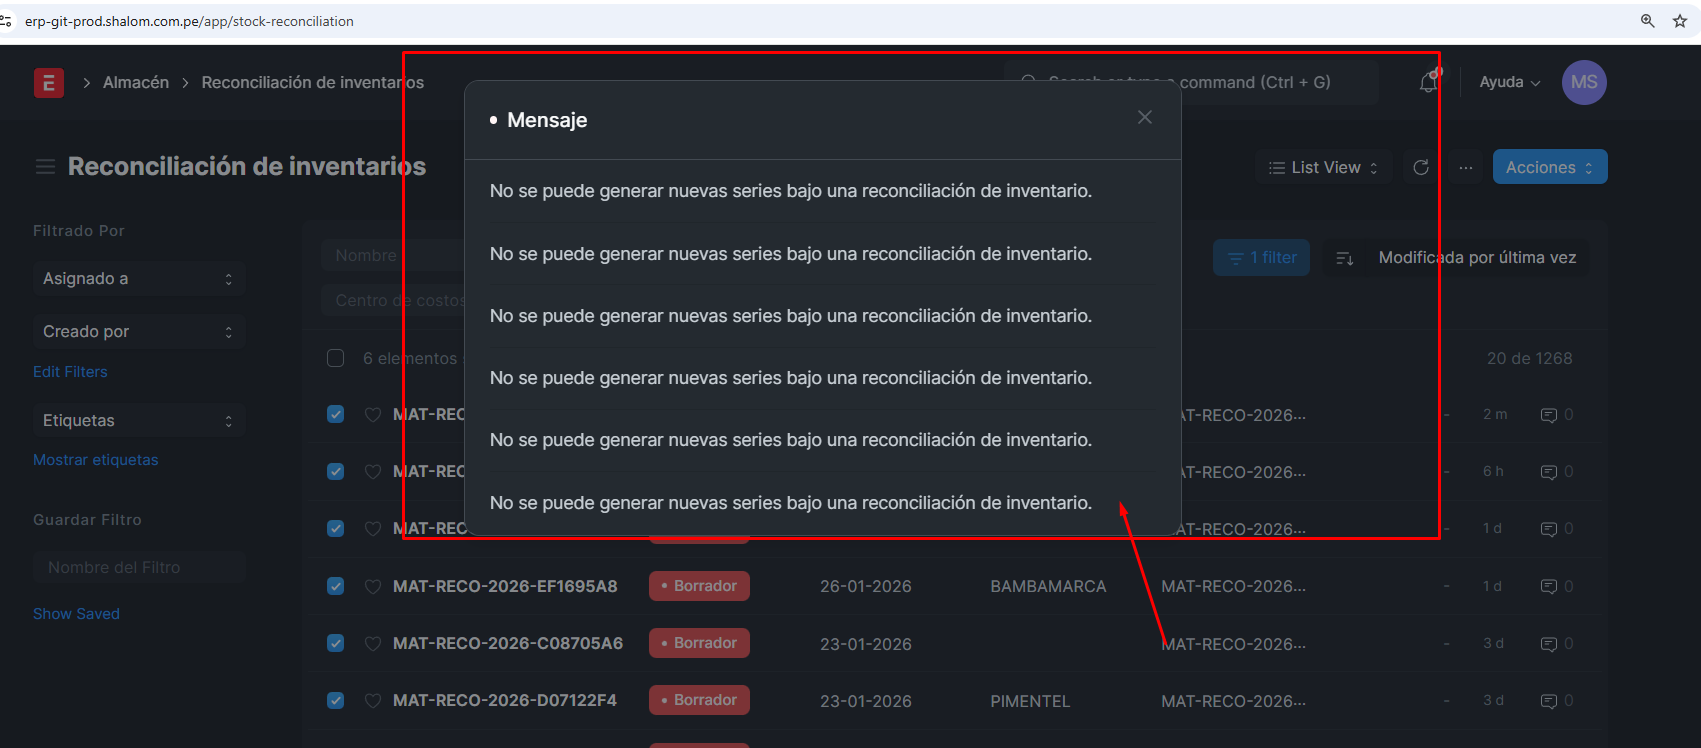Open the notifications bell
The image size is (1701, 748).
(1428, 83)
